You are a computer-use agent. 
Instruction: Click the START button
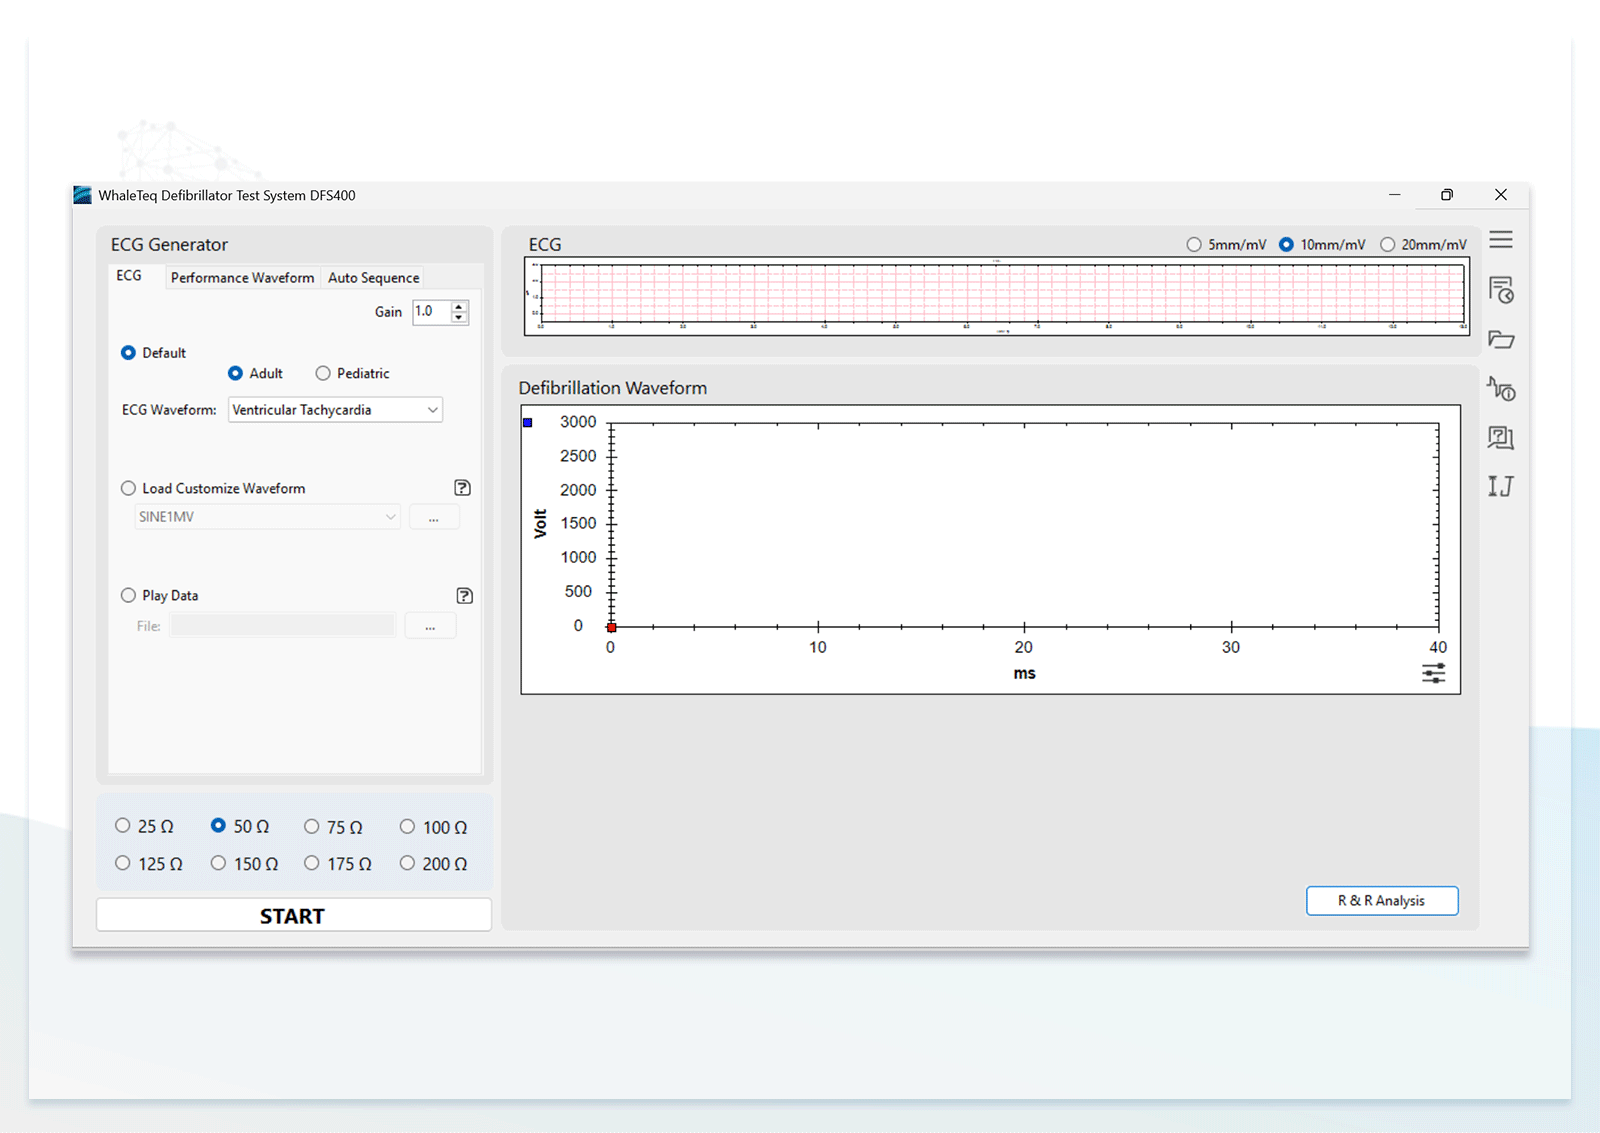pos(293,916)
